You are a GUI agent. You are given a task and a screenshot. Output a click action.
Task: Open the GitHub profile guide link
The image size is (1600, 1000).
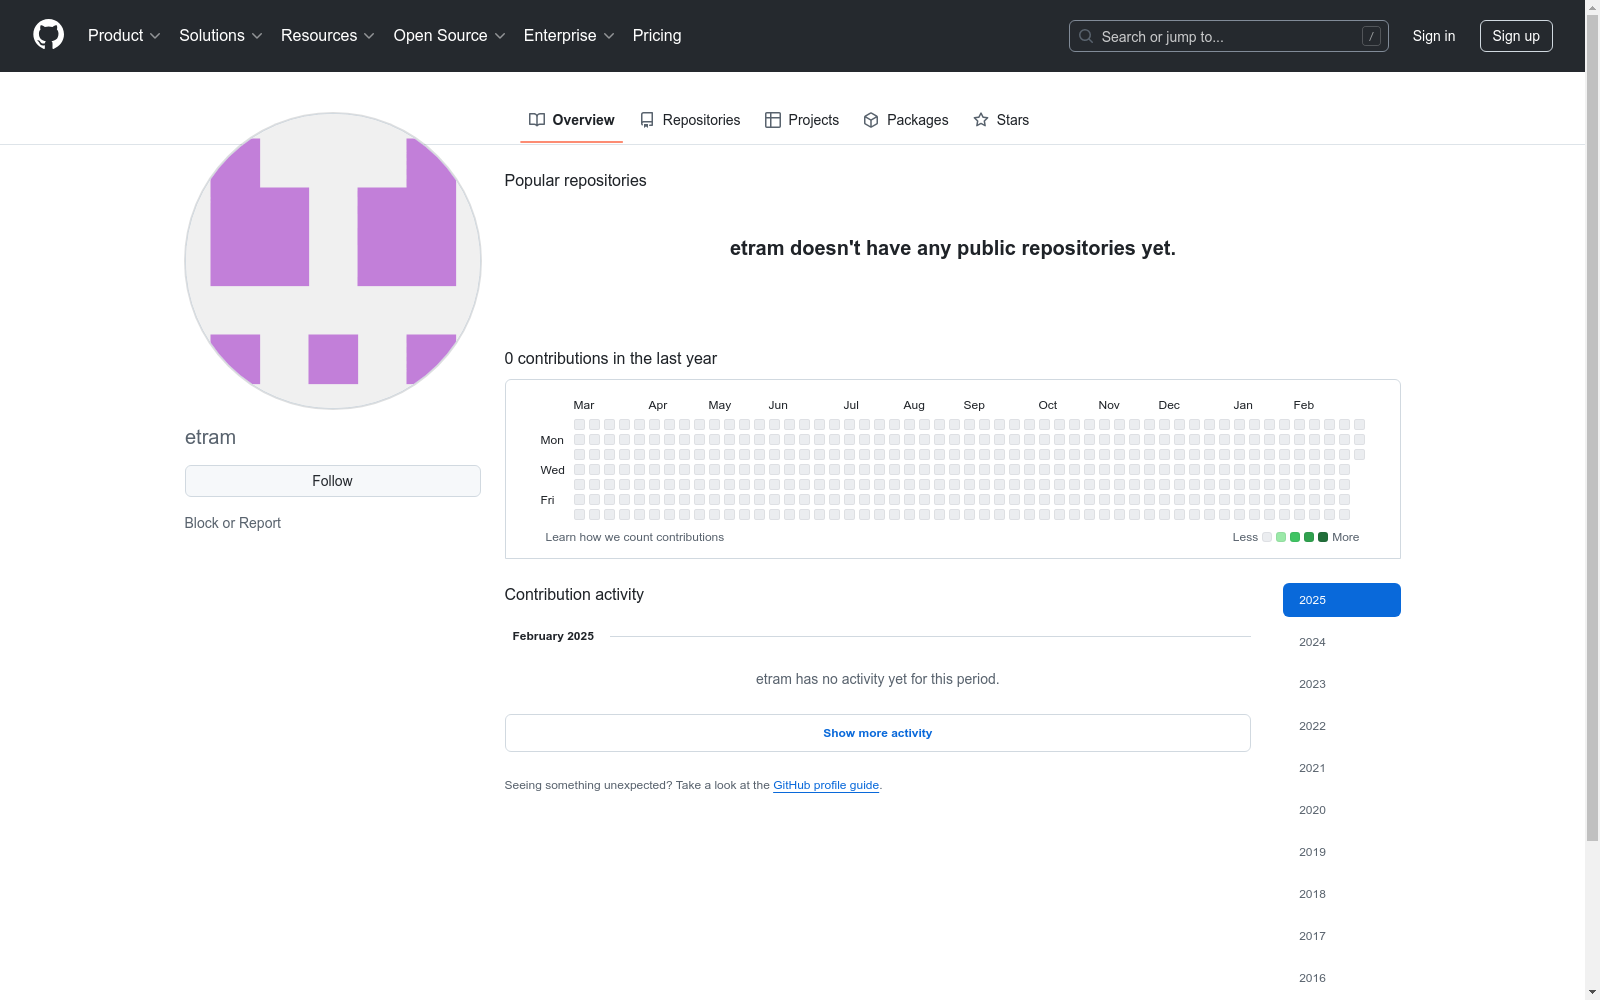pos(826,785)
